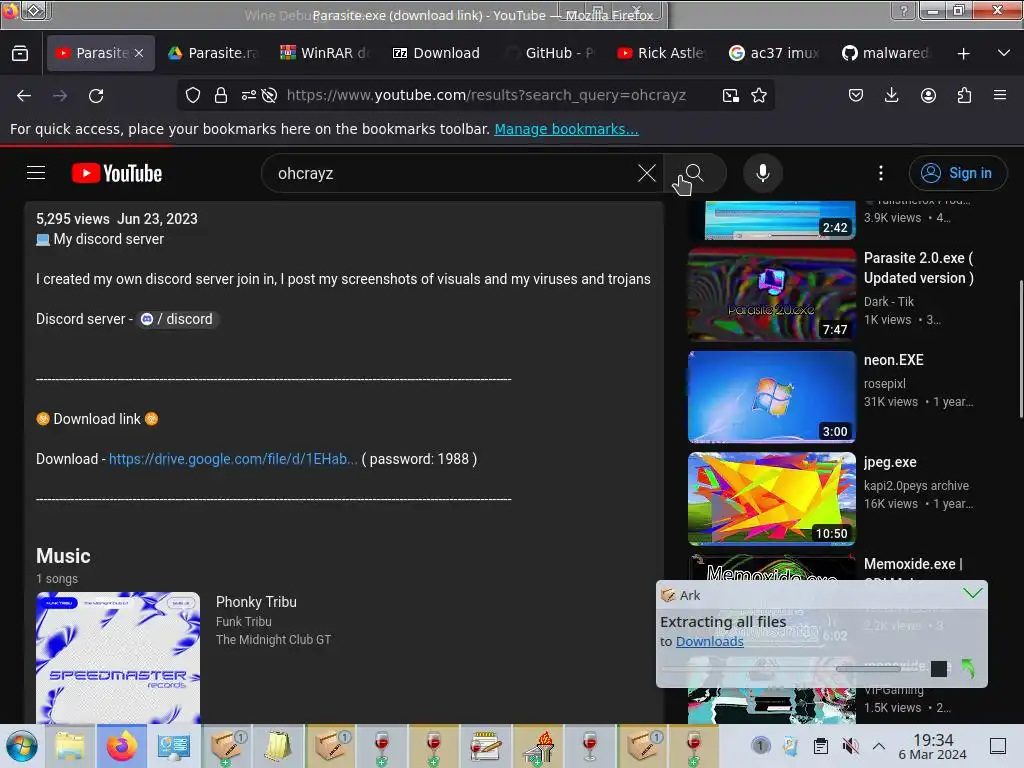Screen dimensions: 1024x768
Task: Go back to previous page
Action: pyautogui.click(x=24, y=95)
